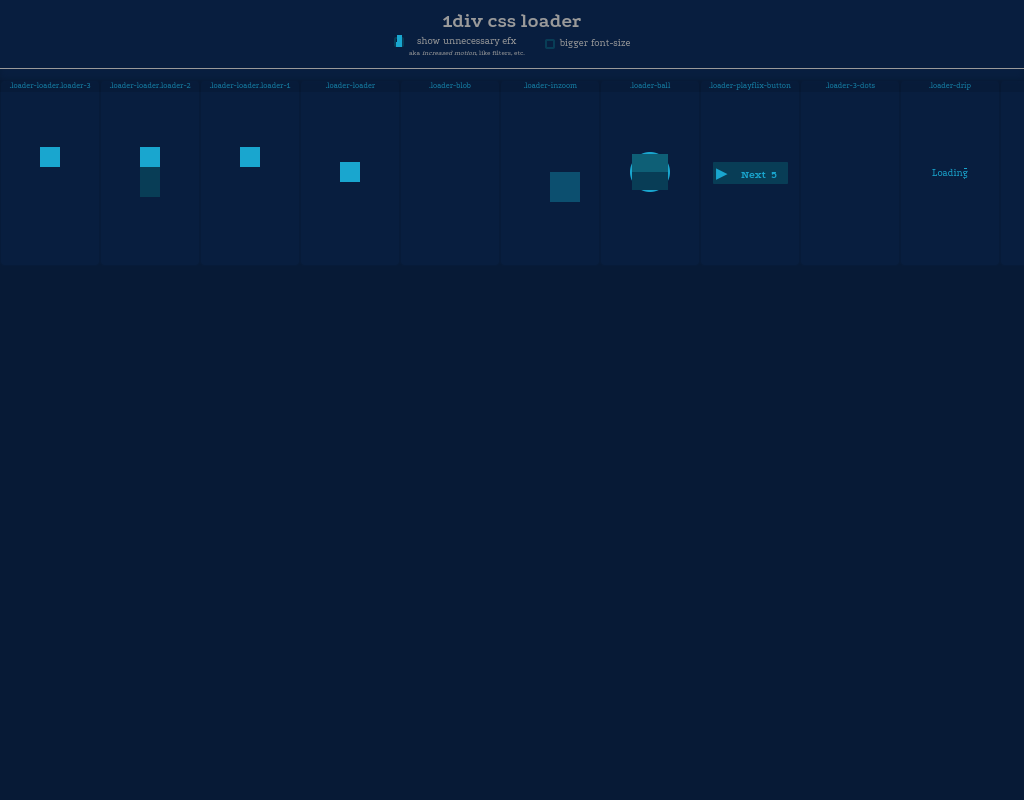
Task: Click the circular ball loader icon
Action: click(x=650, y=172)
